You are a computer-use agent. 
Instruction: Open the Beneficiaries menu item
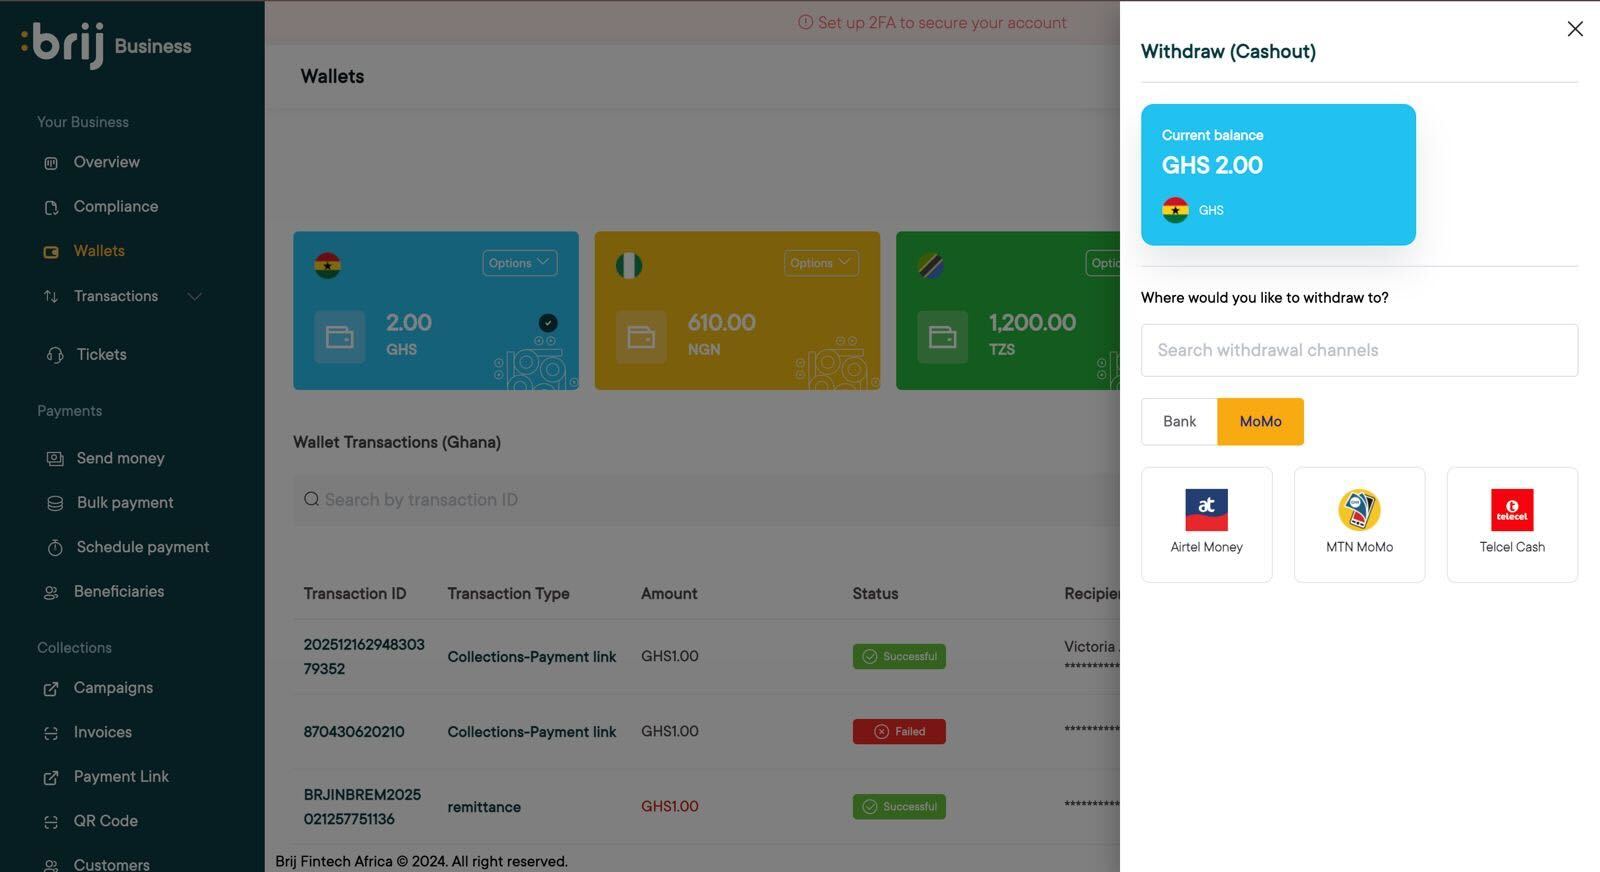coord(118,592)
